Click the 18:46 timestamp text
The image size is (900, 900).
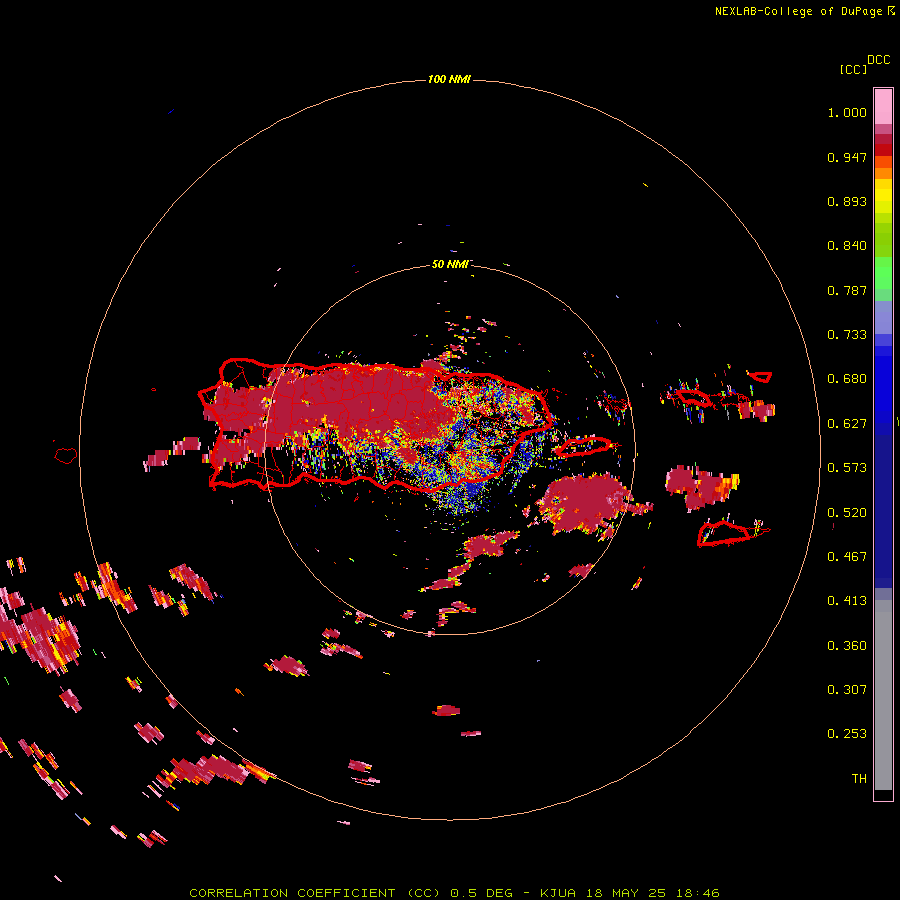pyautogui.click(x=698, y=893)
